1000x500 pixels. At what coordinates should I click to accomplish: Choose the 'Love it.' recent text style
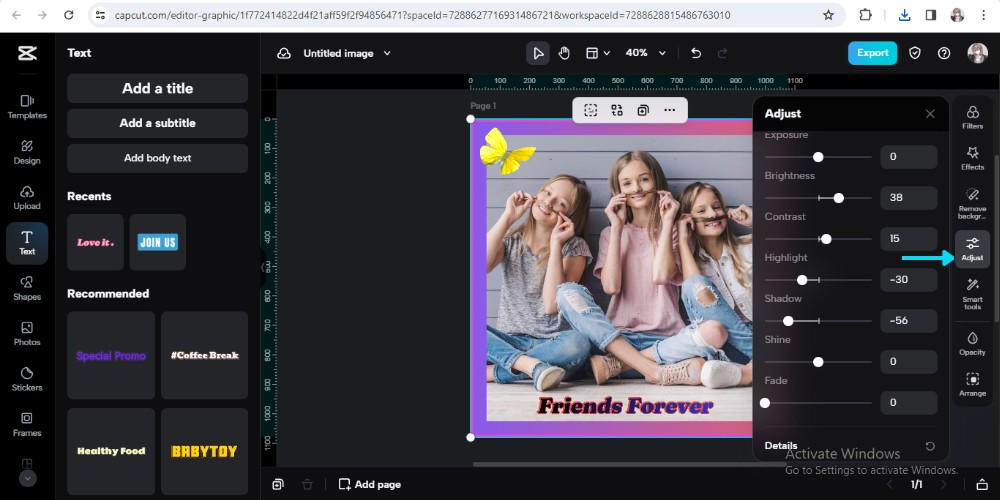(x=96, y=242)
